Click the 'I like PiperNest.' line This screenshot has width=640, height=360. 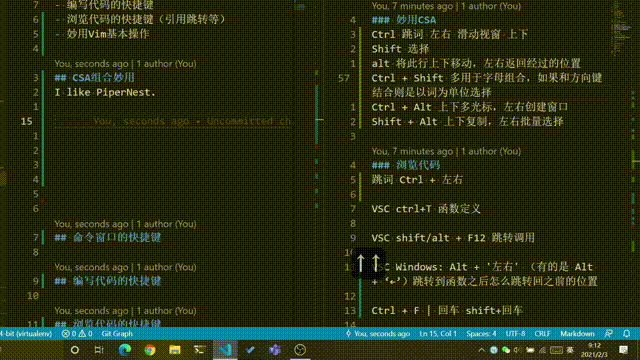click(105, 92)
